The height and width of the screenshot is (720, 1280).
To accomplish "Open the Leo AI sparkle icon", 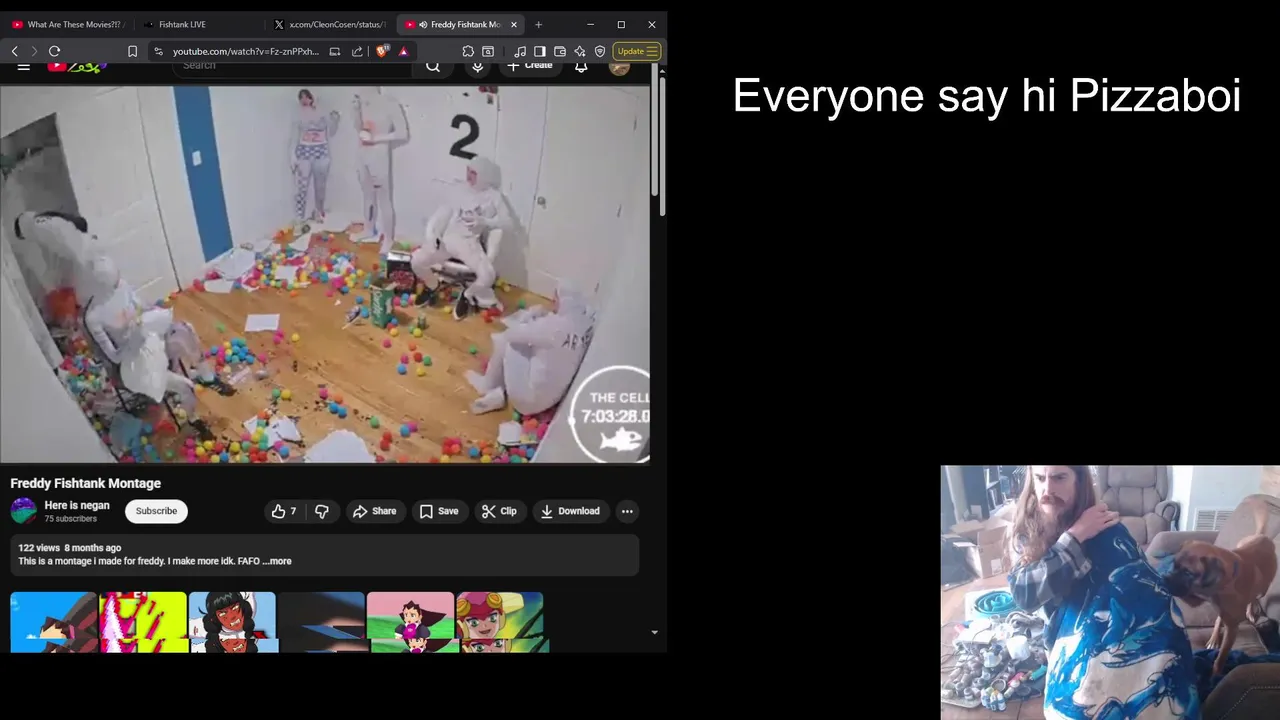I will pos(580,51).
